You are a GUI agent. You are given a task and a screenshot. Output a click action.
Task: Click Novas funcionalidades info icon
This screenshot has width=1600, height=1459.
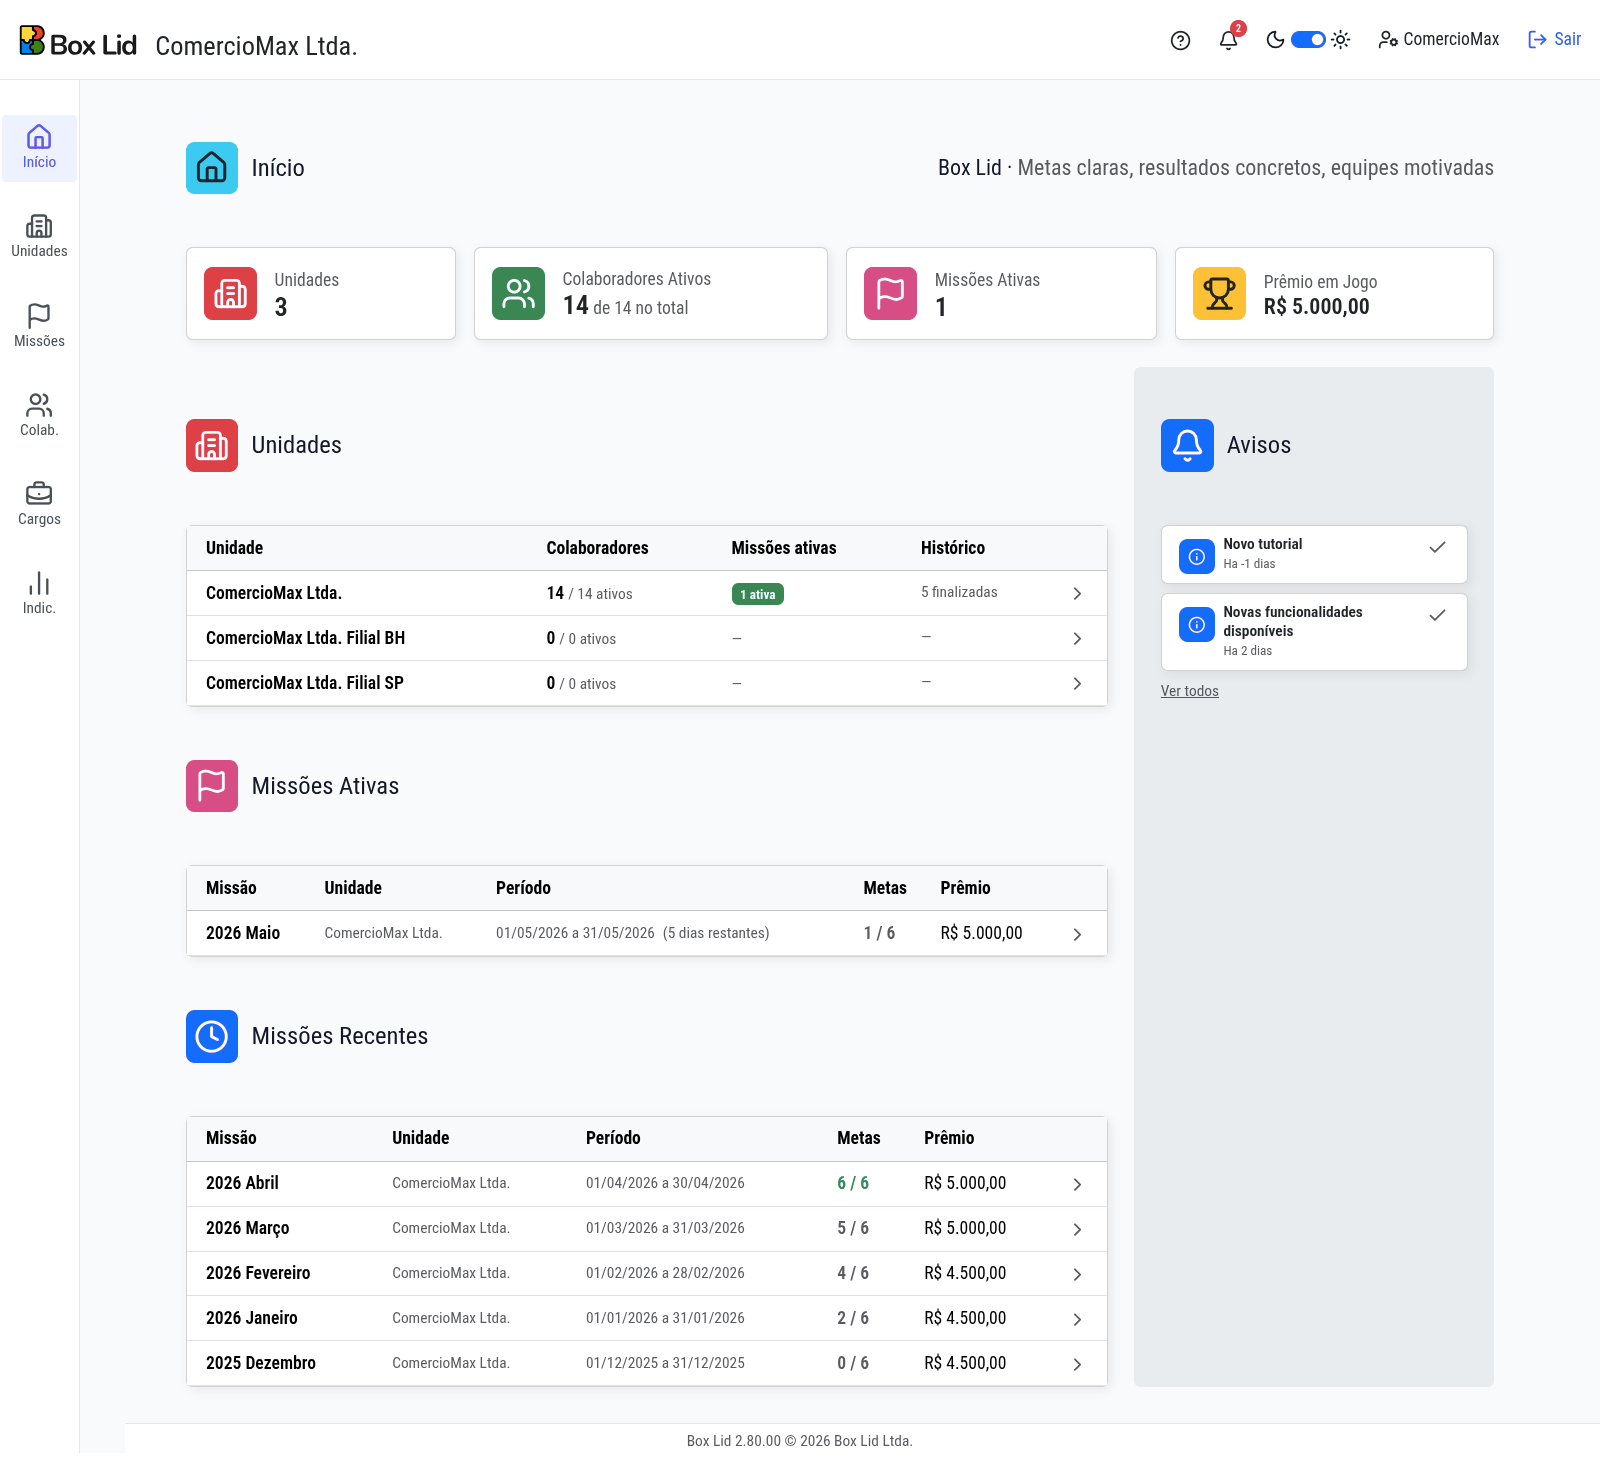[1197, 625]
